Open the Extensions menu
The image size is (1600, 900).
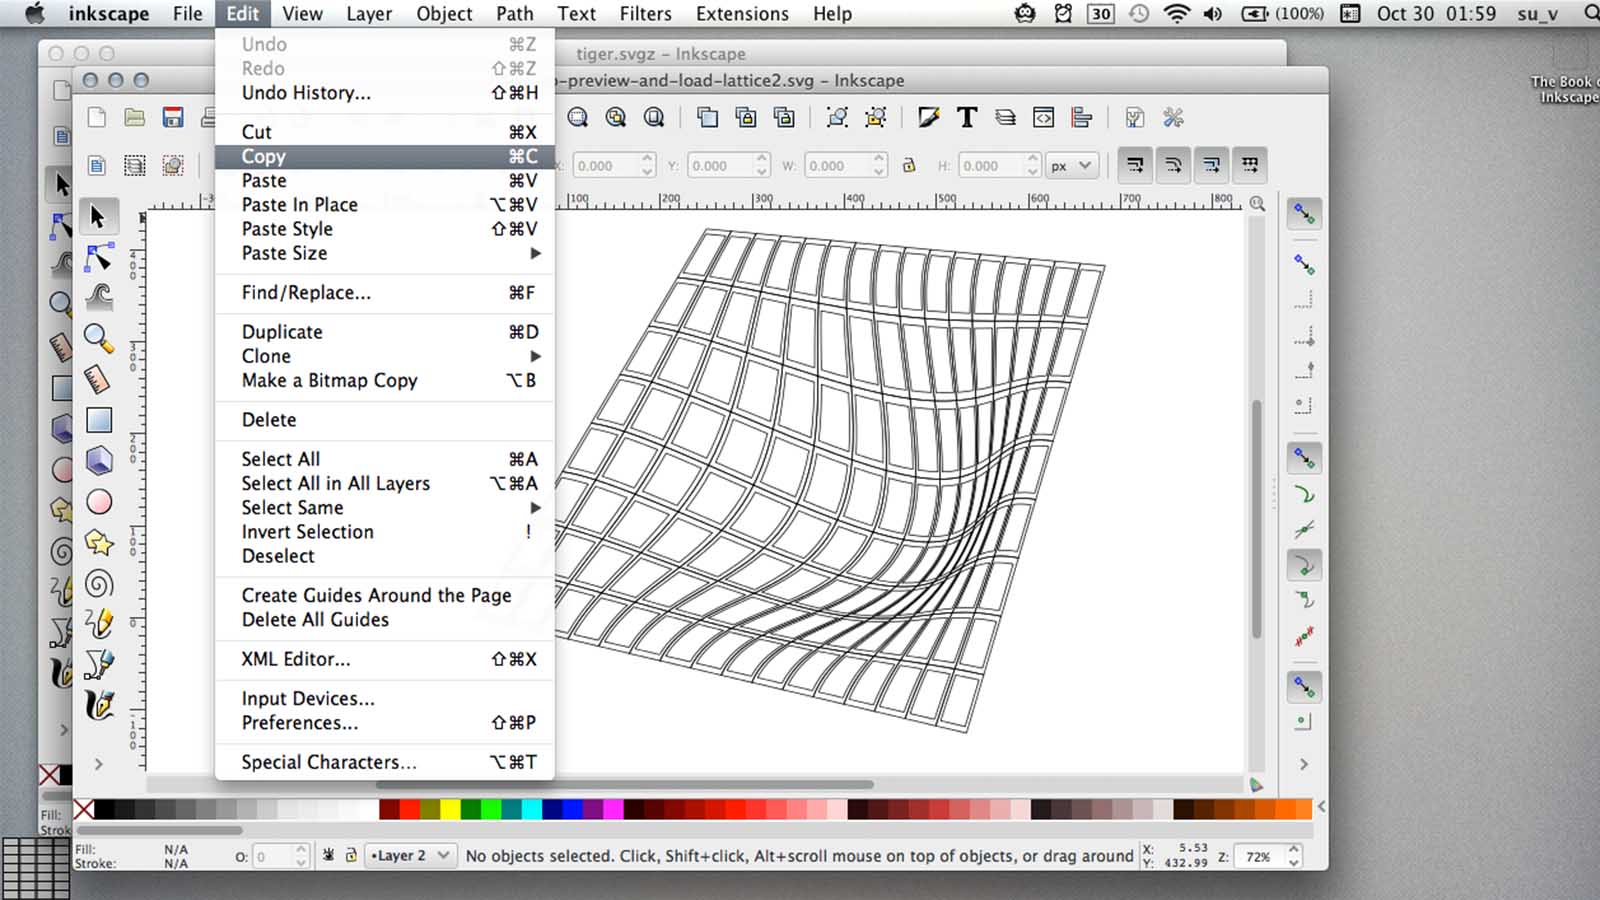click(742, 14)
